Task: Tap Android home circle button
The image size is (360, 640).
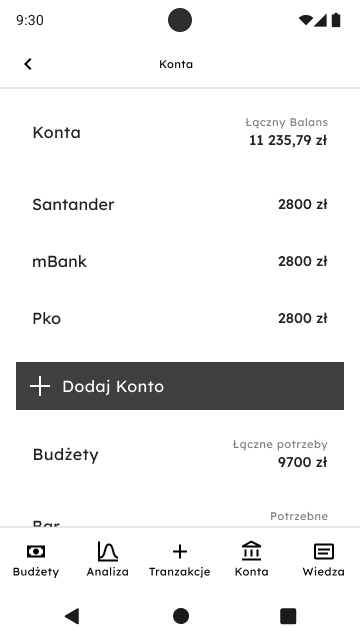Action: [181, 616]
